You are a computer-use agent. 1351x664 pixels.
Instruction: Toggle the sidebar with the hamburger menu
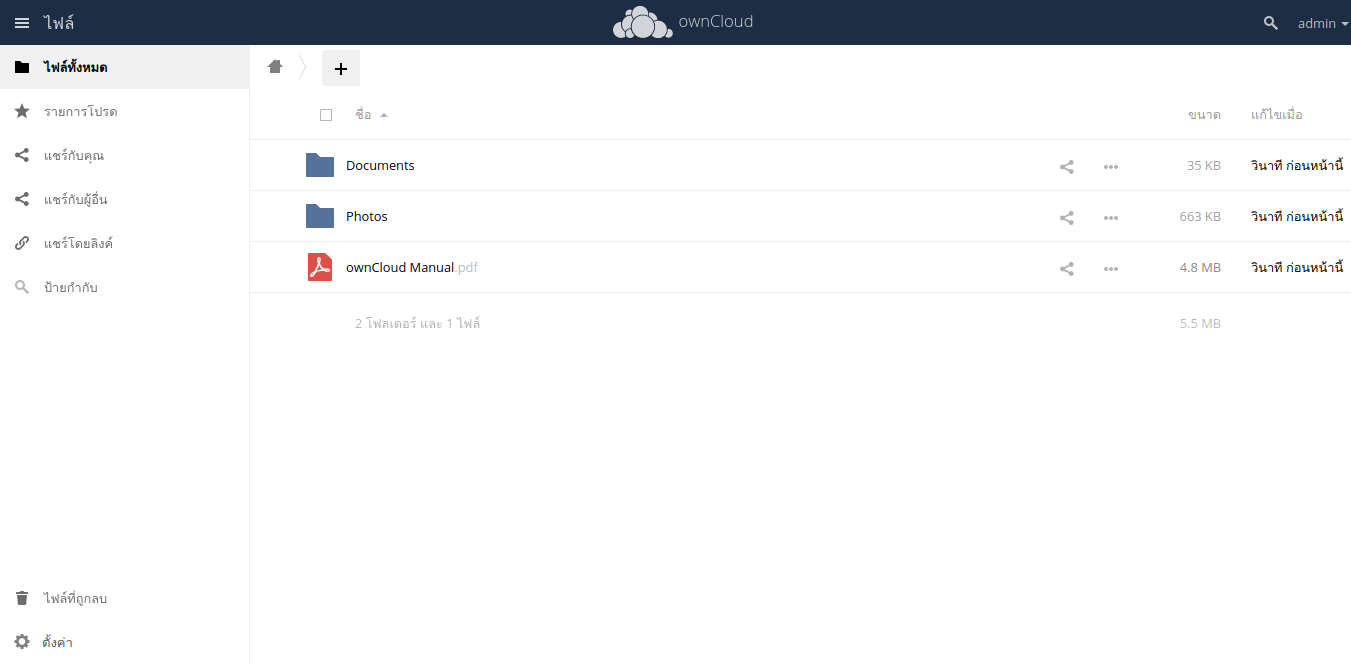point(21,22)
